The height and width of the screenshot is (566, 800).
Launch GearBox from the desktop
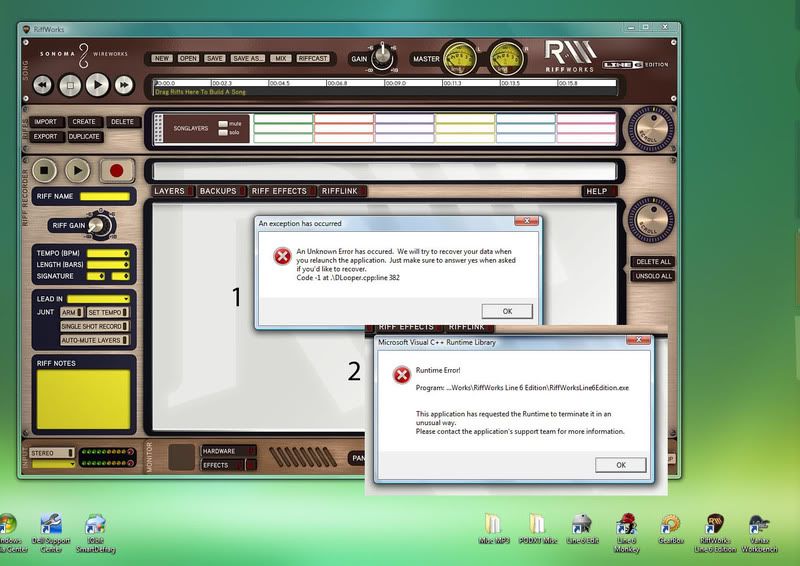pyautogui.click(x=671, y=529)
